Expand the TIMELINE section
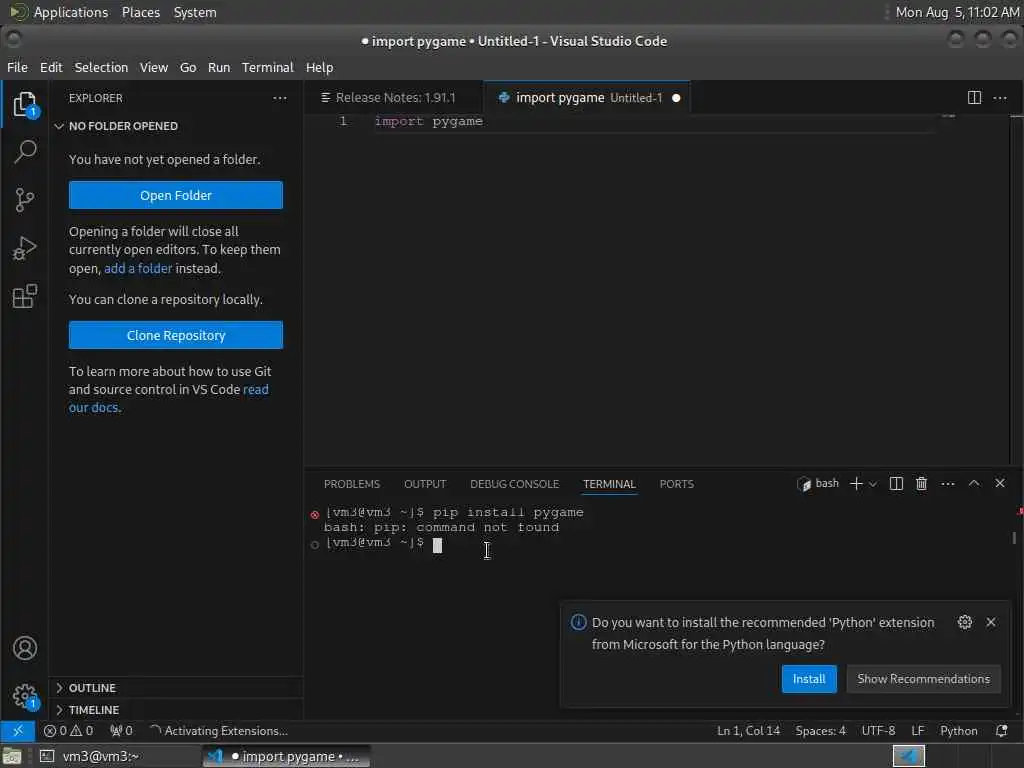 (176, 710)
